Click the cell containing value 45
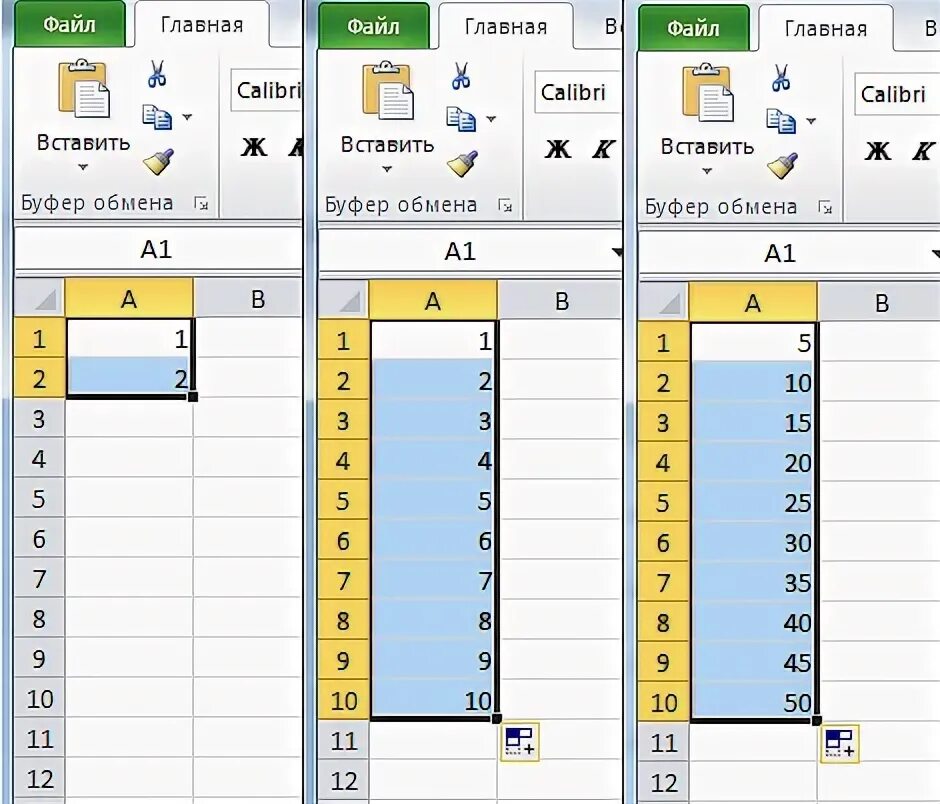Screen dimensions: 940x804 (x=755, y=663)
